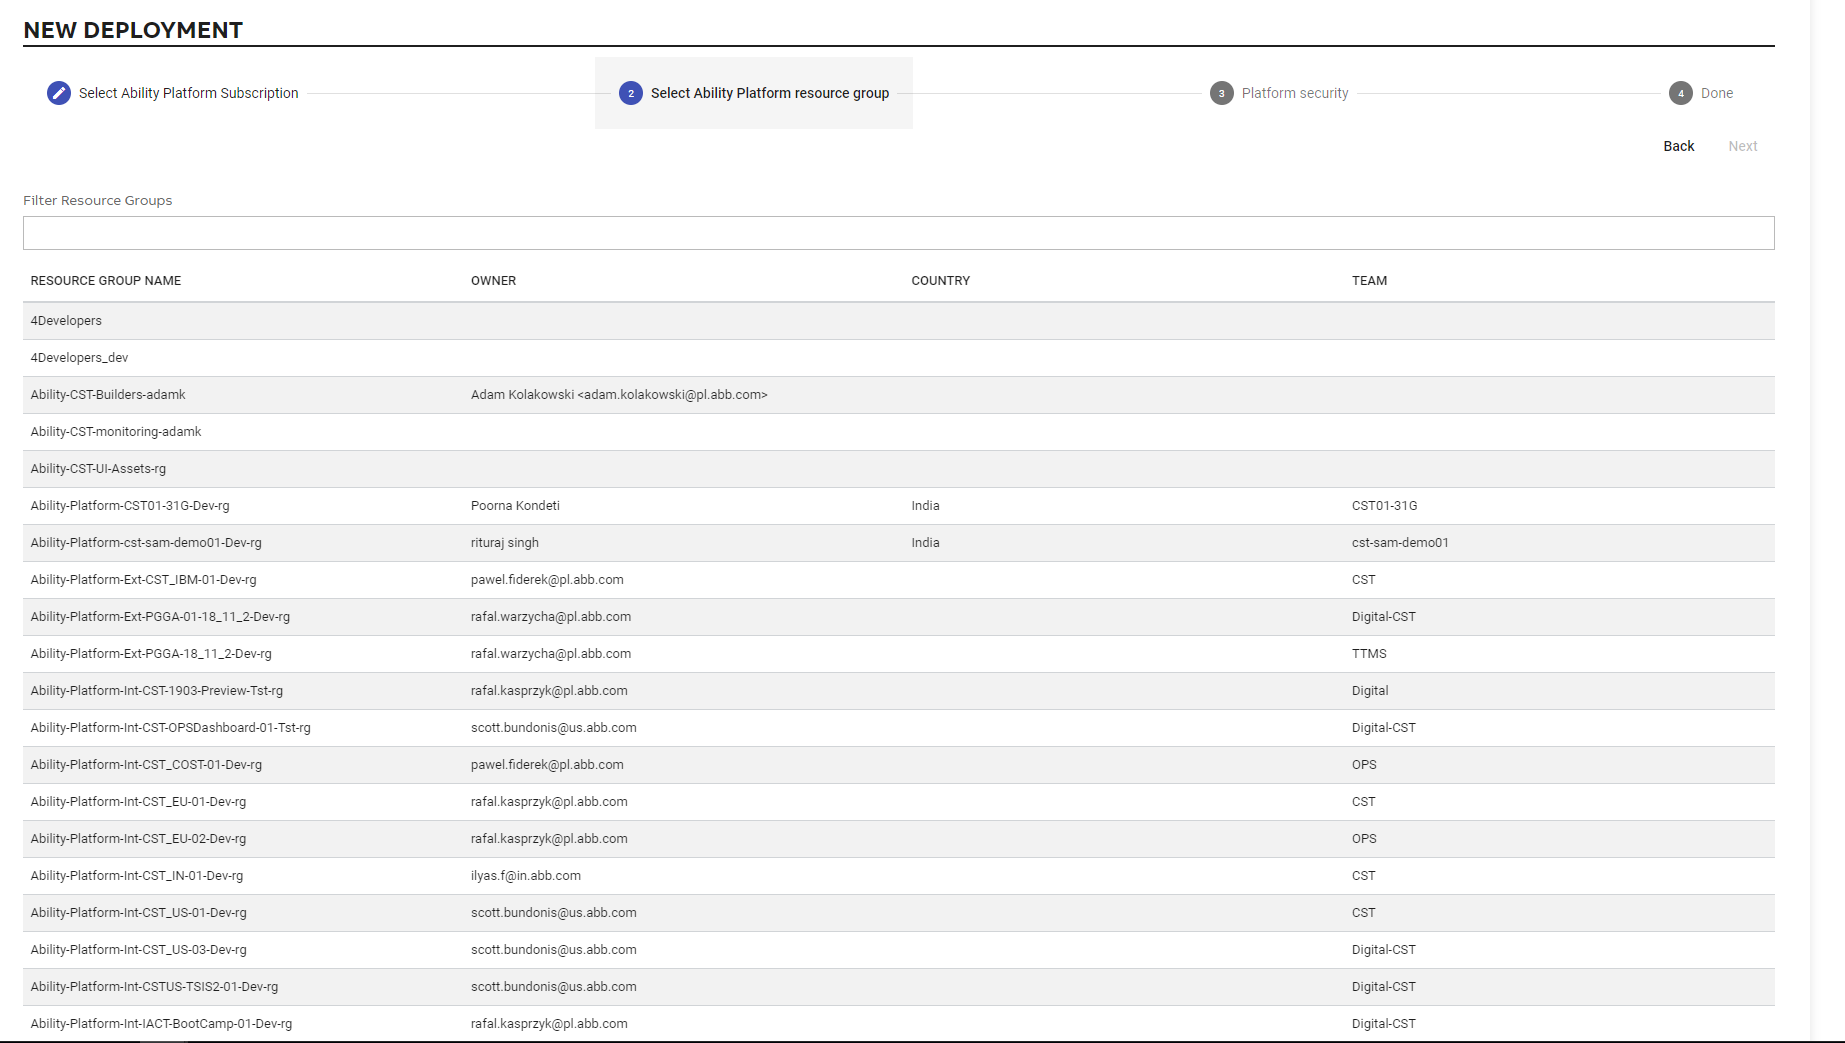Screen dimensions: 1845x1043
Task: Select Ability-Platform-Int-CST_IN-01-Dev-rg row
Action: click(x=899, y=876)
